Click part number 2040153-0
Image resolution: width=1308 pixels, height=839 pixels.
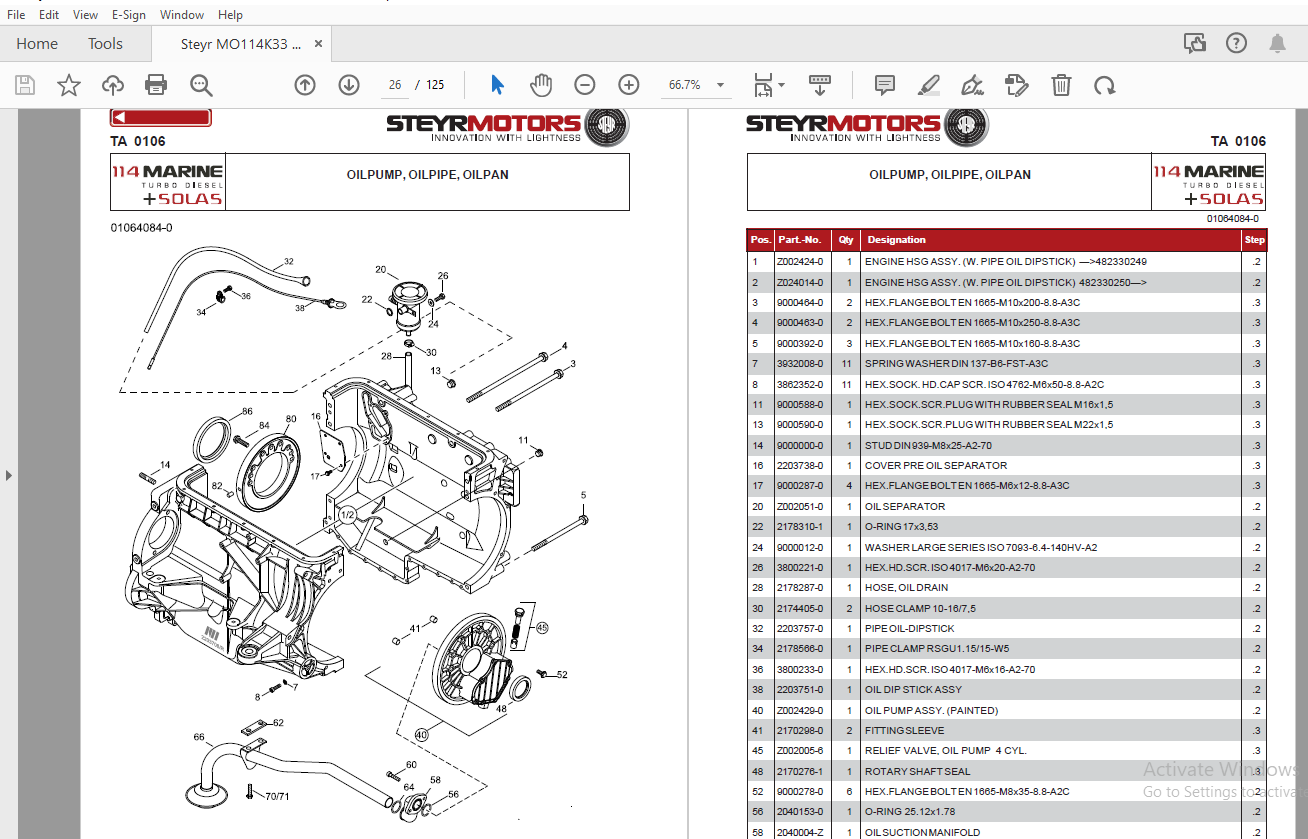(x=800, y=813)
